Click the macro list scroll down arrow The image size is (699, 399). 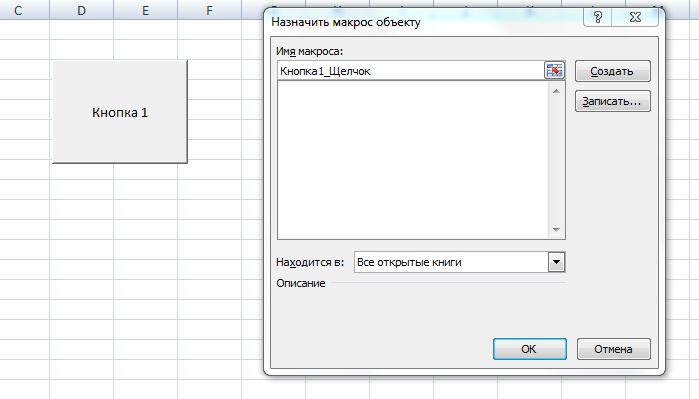[556, 230]
